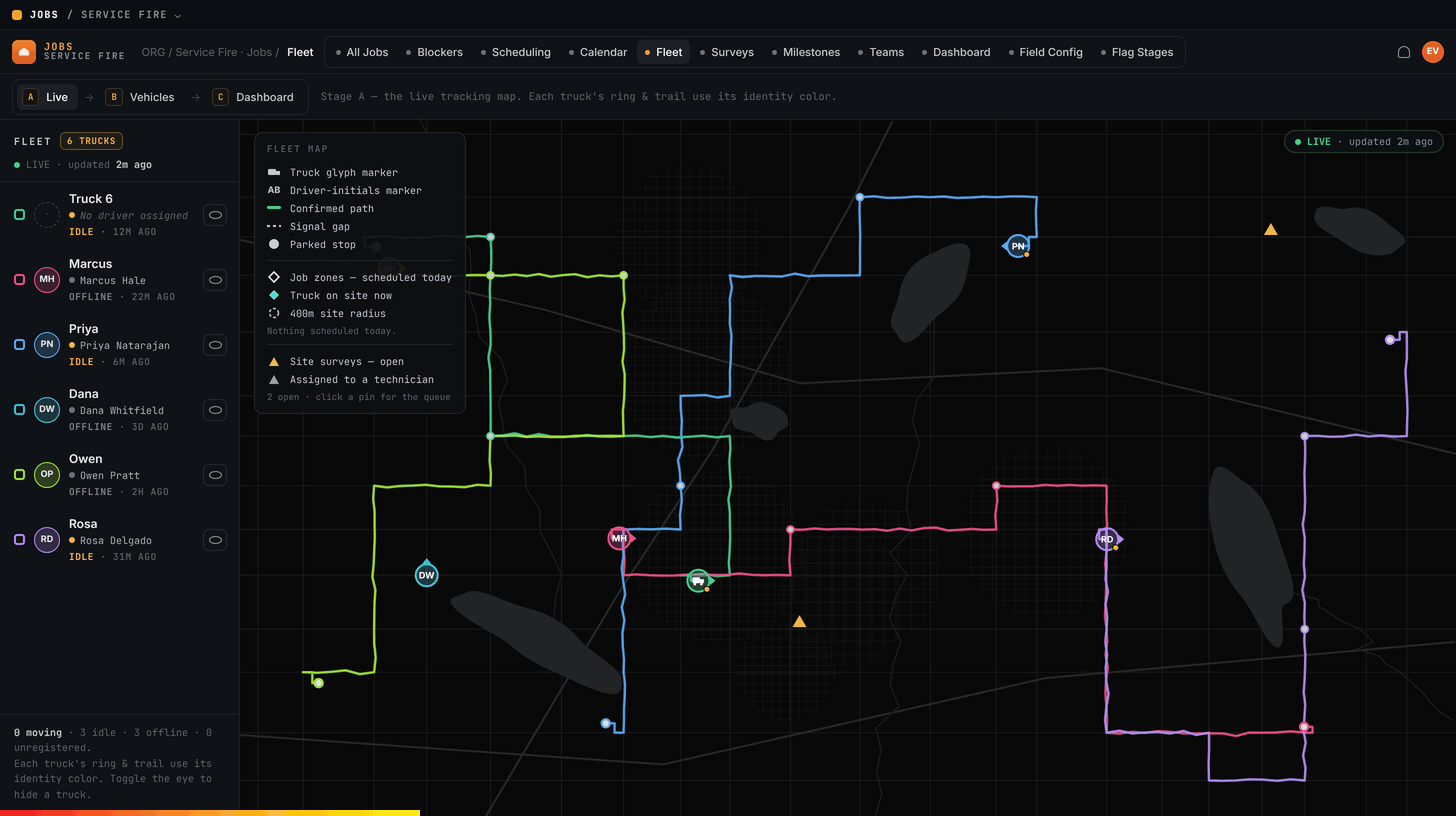This screenshot has height=816, width=1456.
Task: Select stage A Live
Action: click(46, 97)
